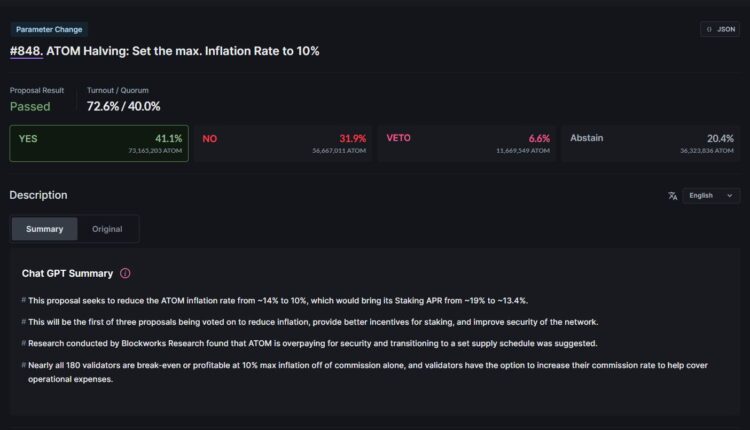Viewport: 750px width, 430px height.
Task: Click the hash bullet before Blockworks Research sentence
Action: (x=24, y=343)
